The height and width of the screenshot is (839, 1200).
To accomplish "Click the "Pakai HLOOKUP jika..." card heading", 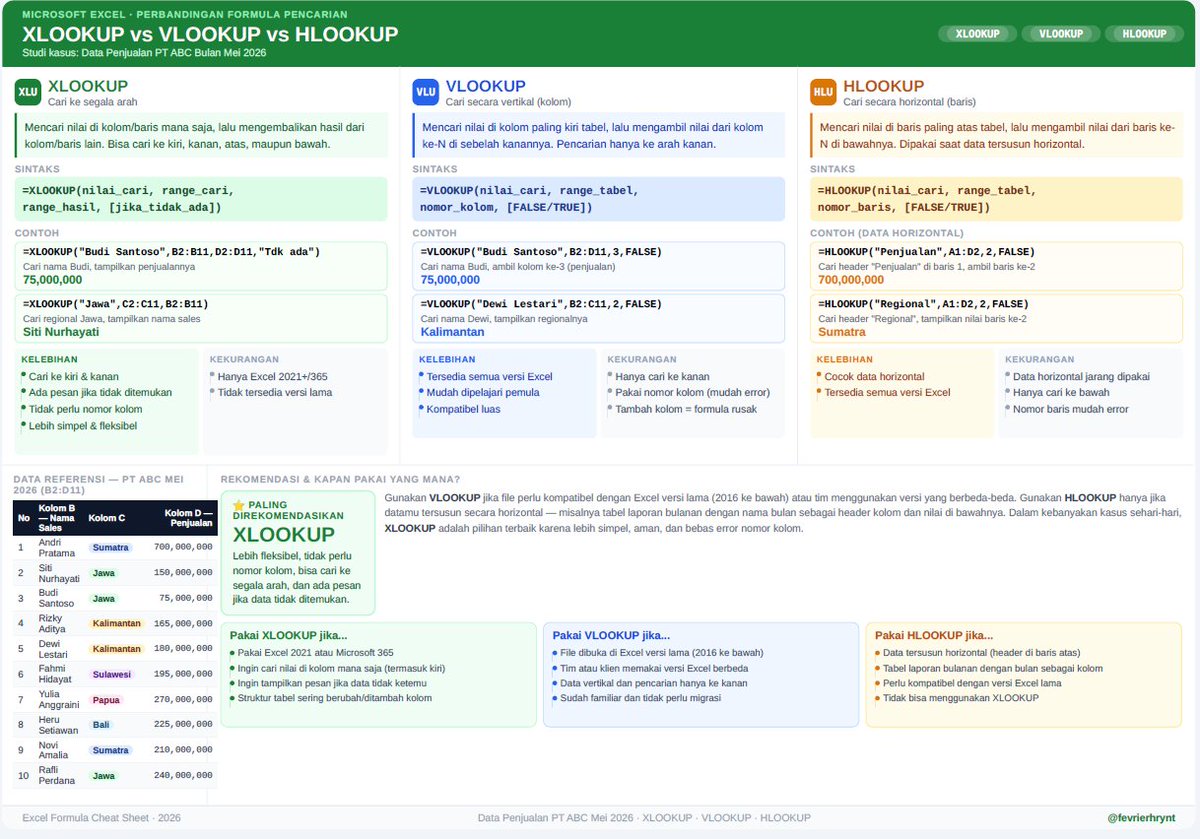I will coord(934,635).
